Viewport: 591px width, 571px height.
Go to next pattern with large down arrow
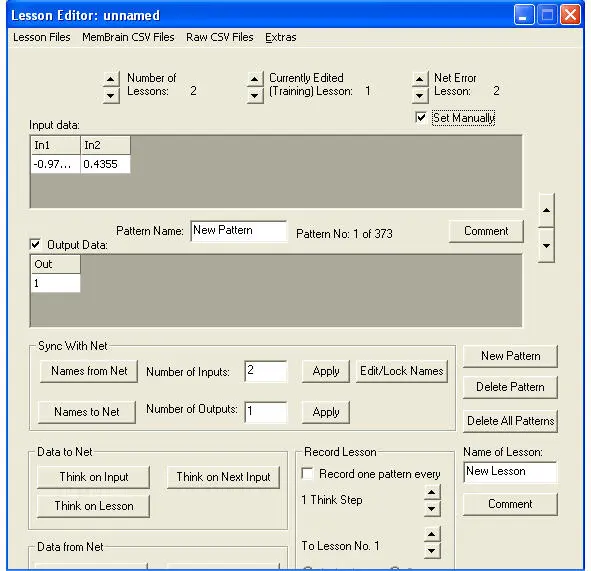[546, 245]
